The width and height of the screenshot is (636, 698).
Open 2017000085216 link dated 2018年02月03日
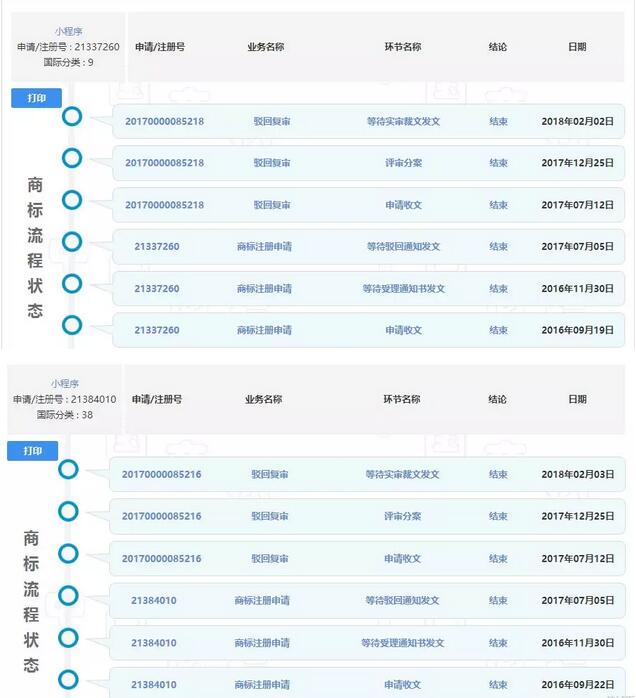(x=162, y=475)
